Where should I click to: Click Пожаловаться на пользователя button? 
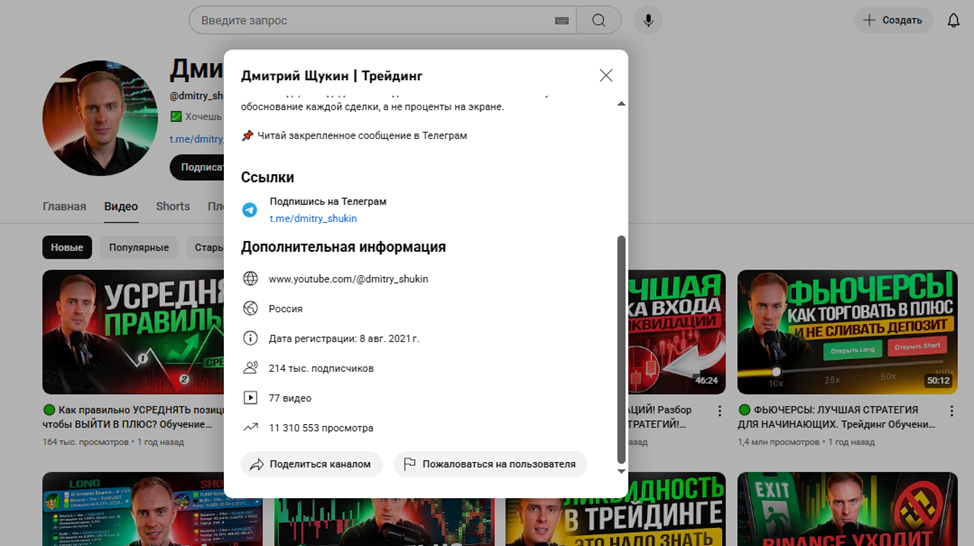490,464
